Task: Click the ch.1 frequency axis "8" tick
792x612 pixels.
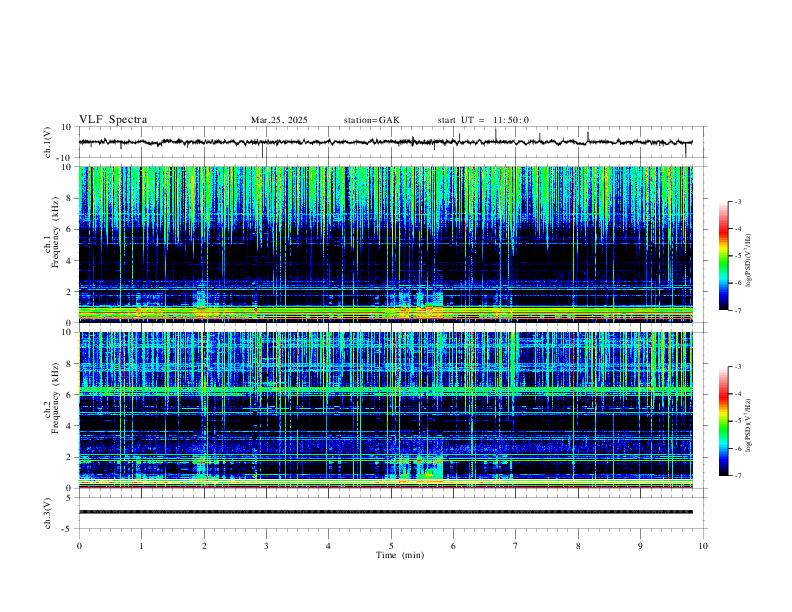Action: coord(70,198)
